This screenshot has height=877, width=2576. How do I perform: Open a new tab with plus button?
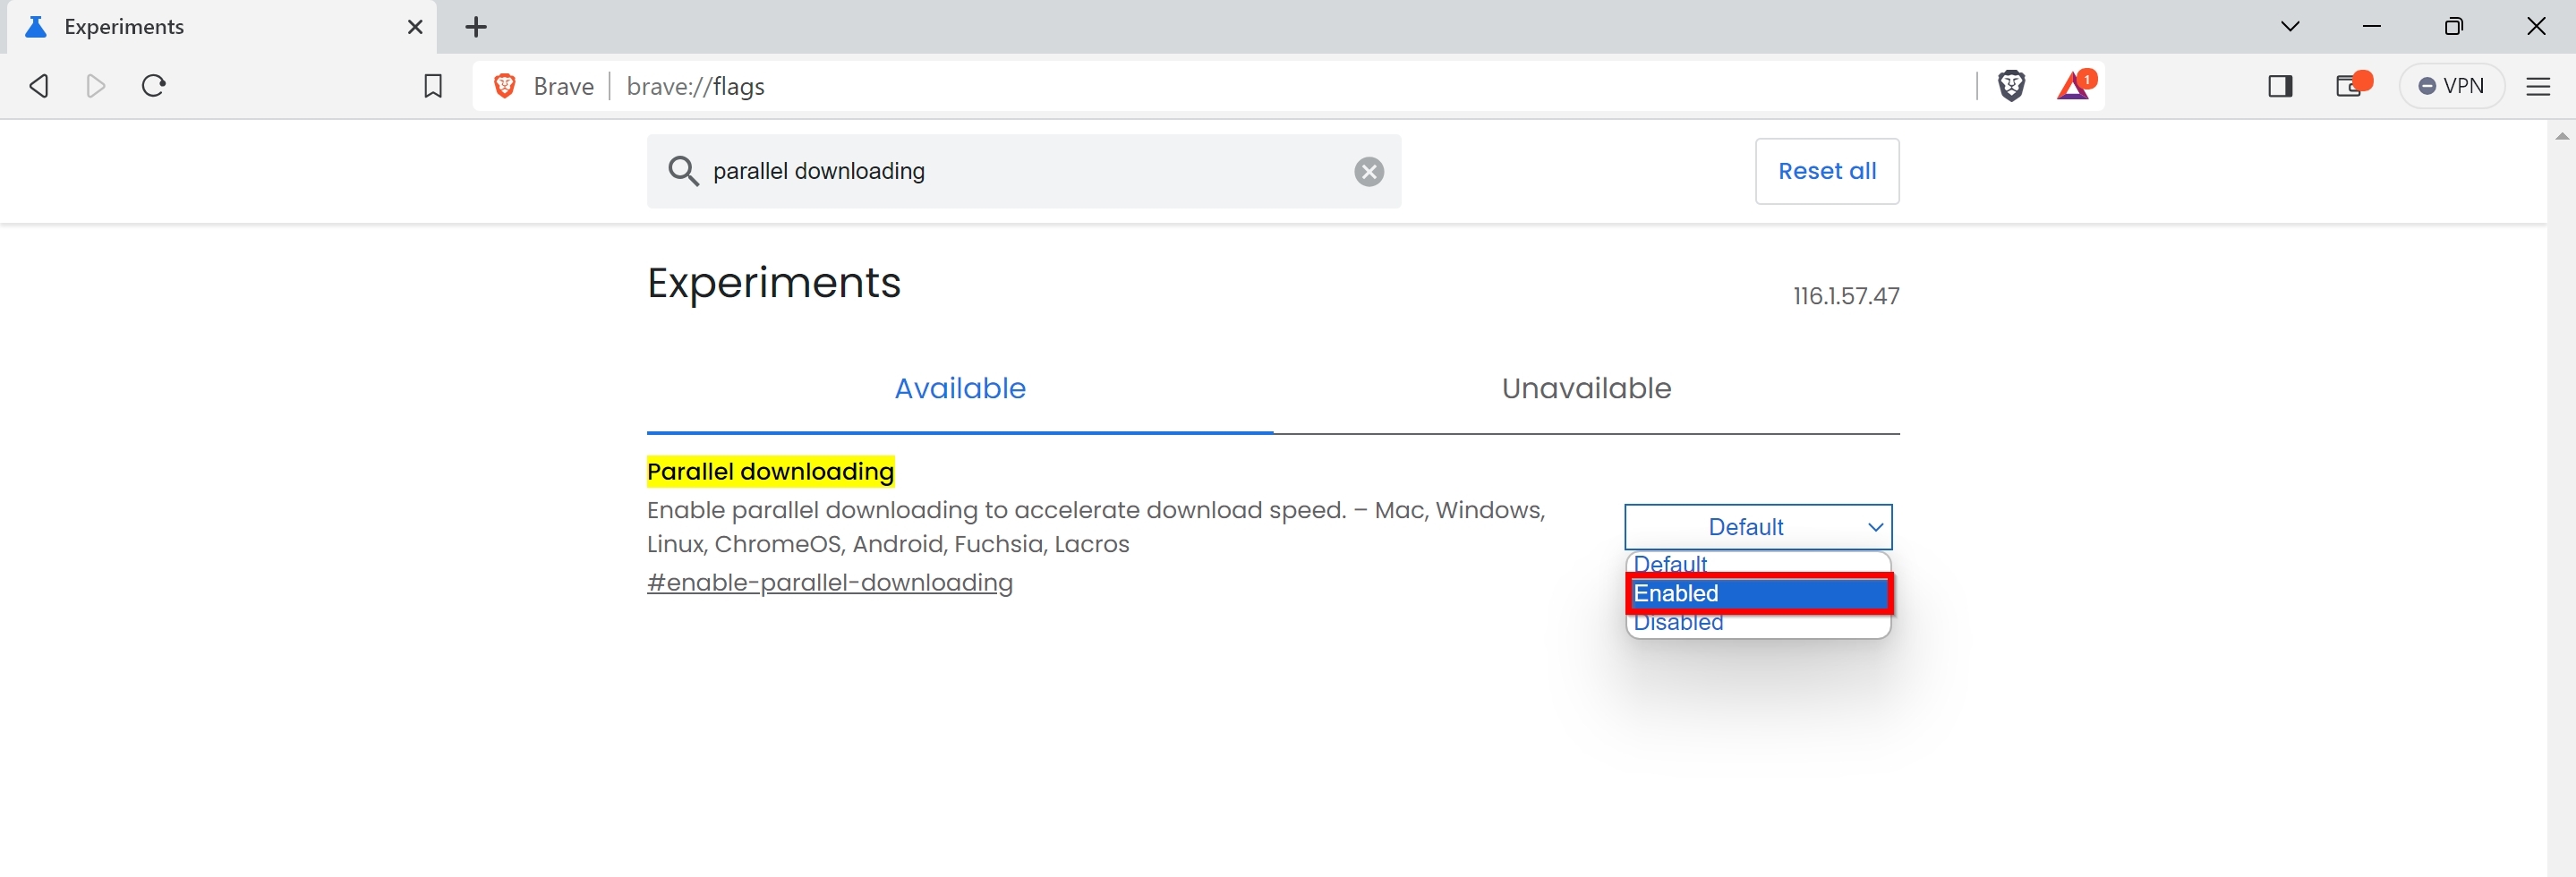[476, 27]
